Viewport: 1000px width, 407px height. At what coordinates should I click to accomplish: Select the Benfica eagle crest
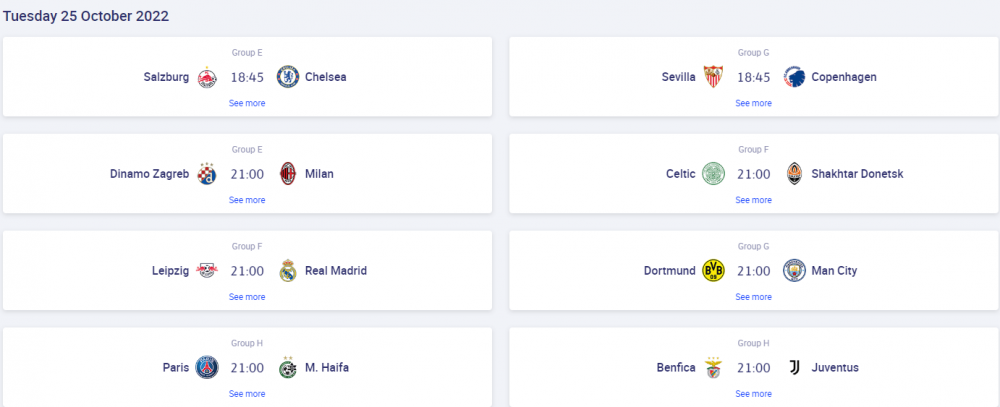pyautogui.click(x=713, y=367)
